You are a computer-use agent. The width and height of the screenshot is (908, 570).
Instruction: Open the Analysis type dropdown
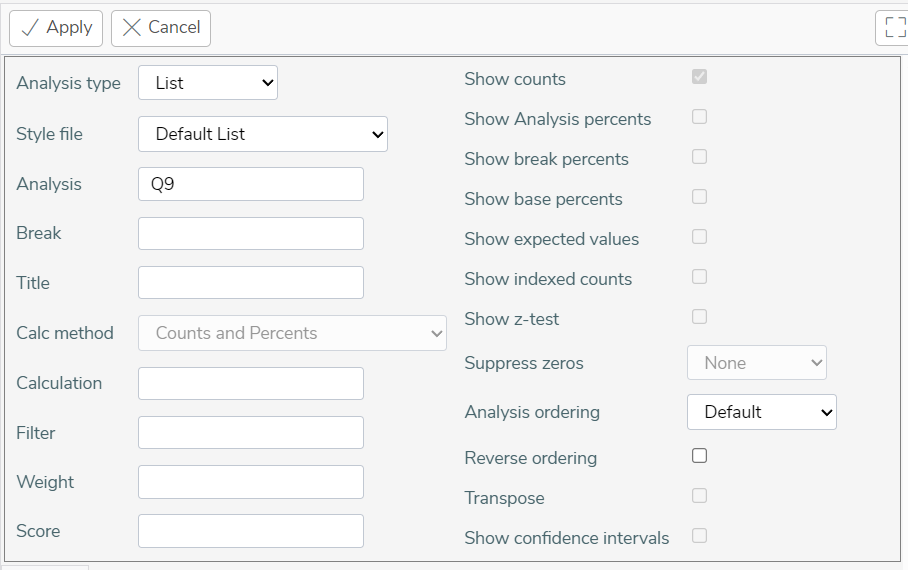208,82
